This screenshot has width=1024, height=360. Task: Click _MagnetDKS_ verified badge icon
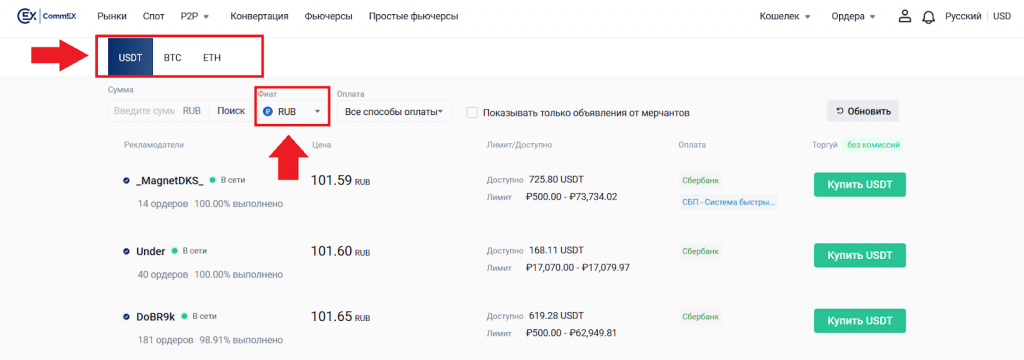pos(126,180)
